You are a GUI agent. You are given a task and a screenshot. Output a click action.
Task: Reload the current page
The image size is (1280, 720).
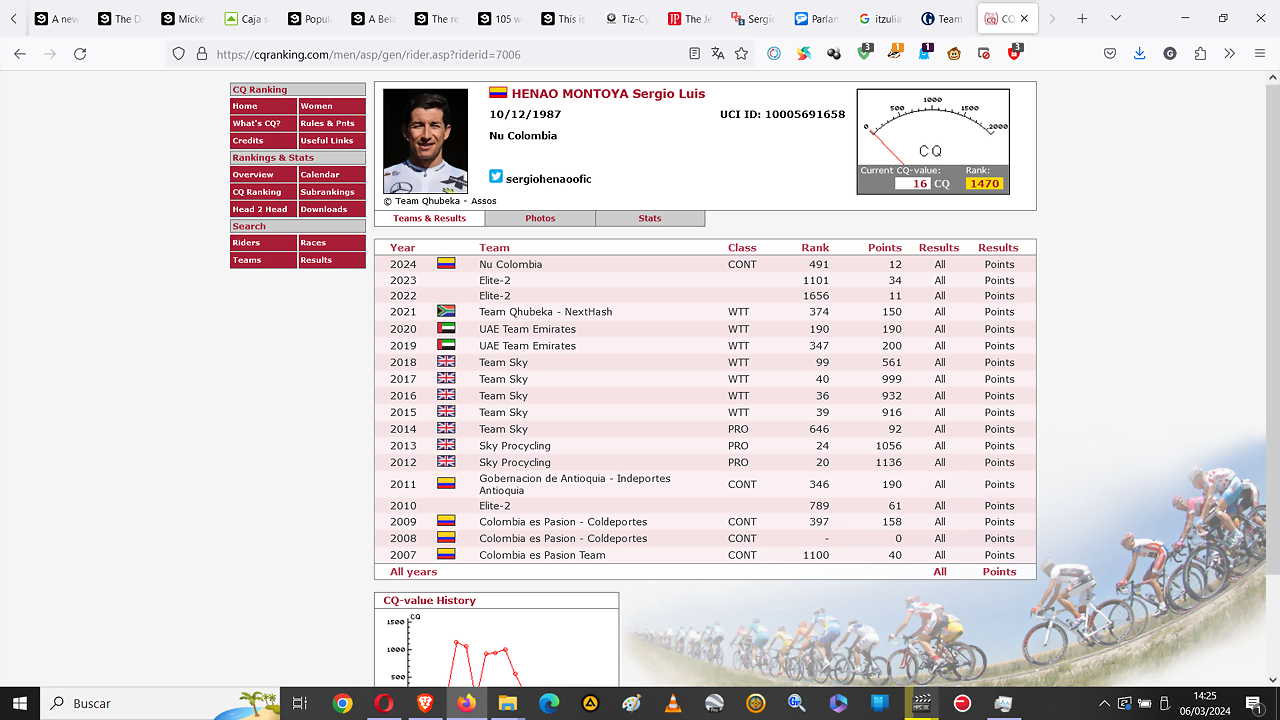click(81, 54)
